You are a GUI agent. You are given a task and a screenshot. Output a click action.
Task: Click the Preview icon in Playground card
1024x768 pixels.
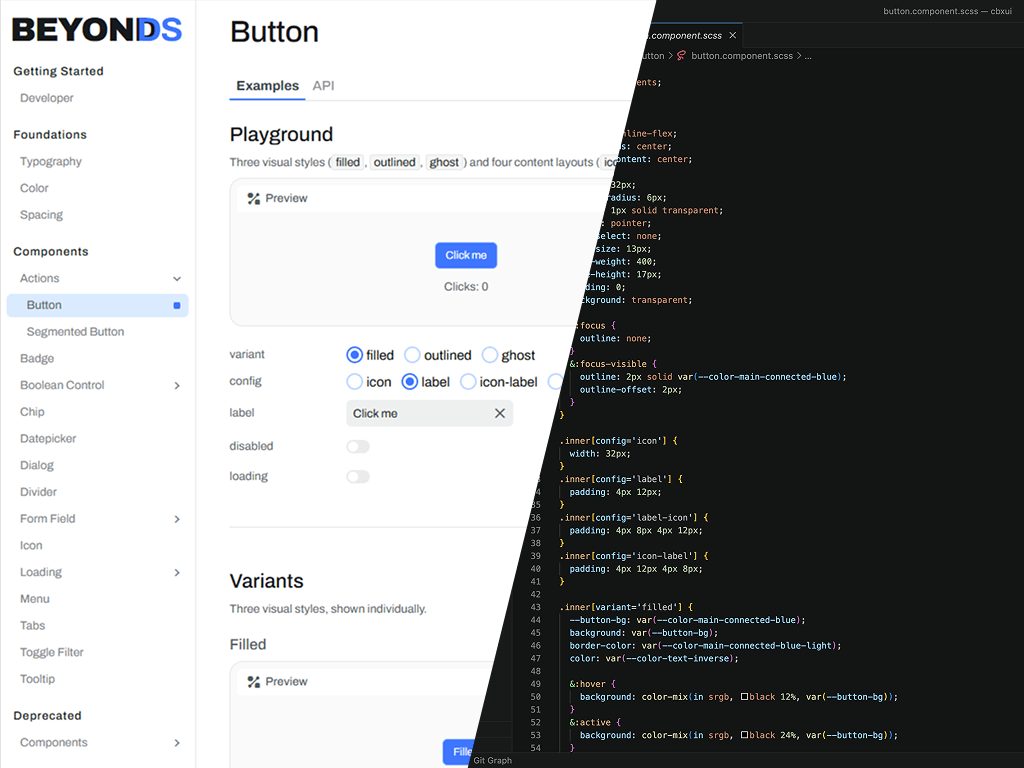pyautogui.click(x=254, y=199)
